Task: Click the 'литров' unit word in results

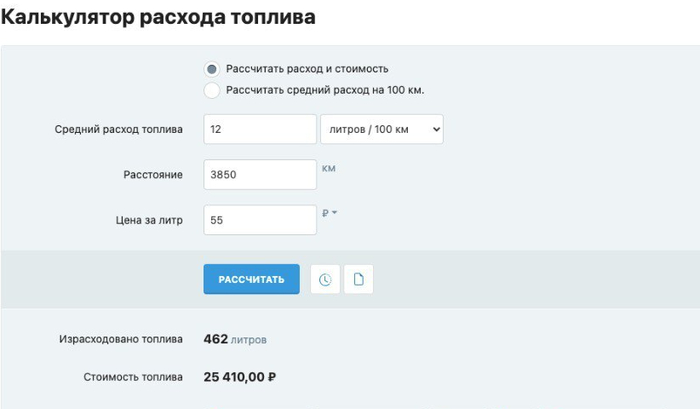Action: click(x=249, y=341)
